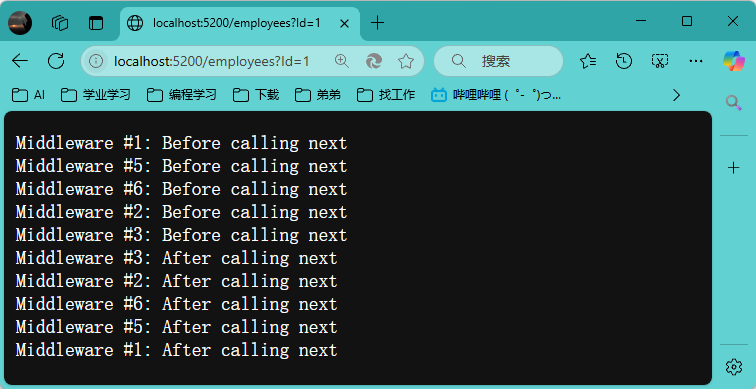This screenshot has width=756, height=389.
Task: Expand more bookmarks chevron
Action: (x=676, y=95)
